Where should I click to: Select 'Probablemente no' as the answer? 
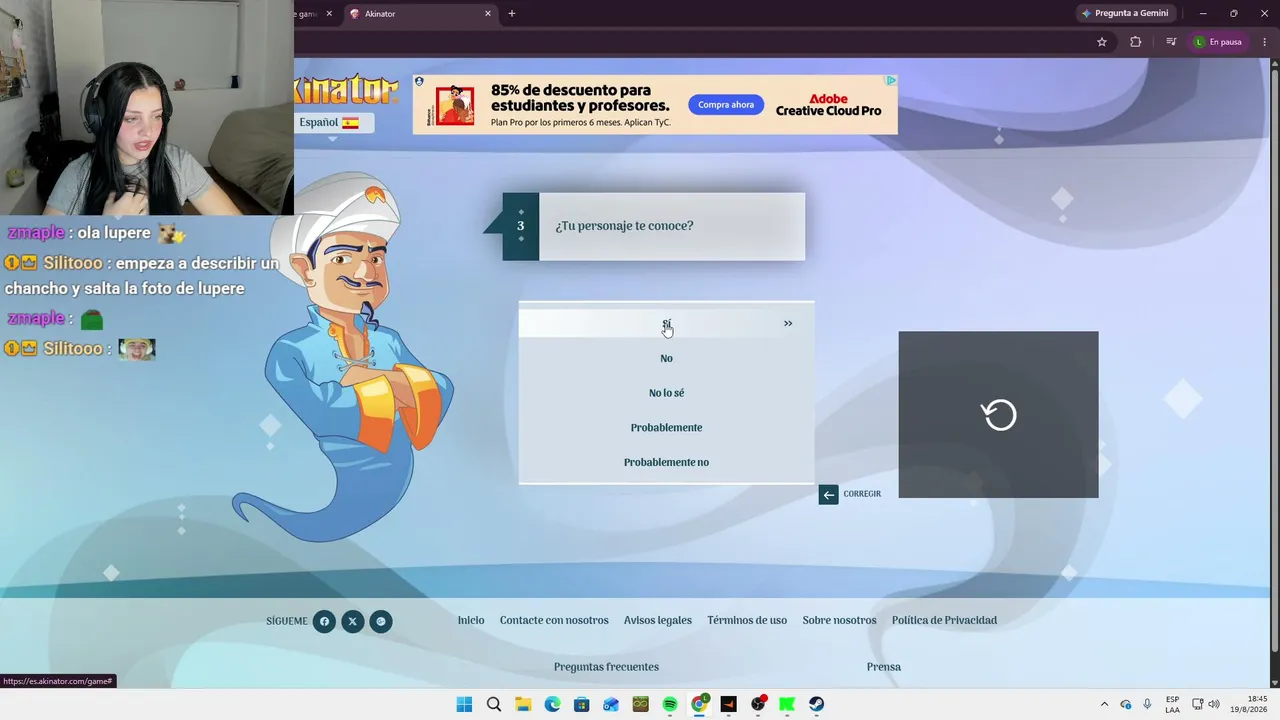pyautogui.click(x=666, y=462)
